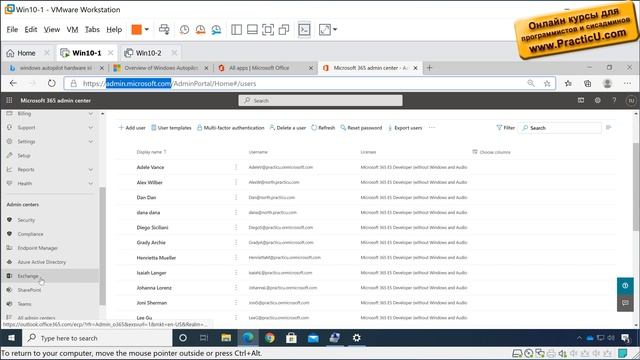Screen dimensions: 640x360
Task: Open the Edge settings and more menu
Action: coord(627,83)
